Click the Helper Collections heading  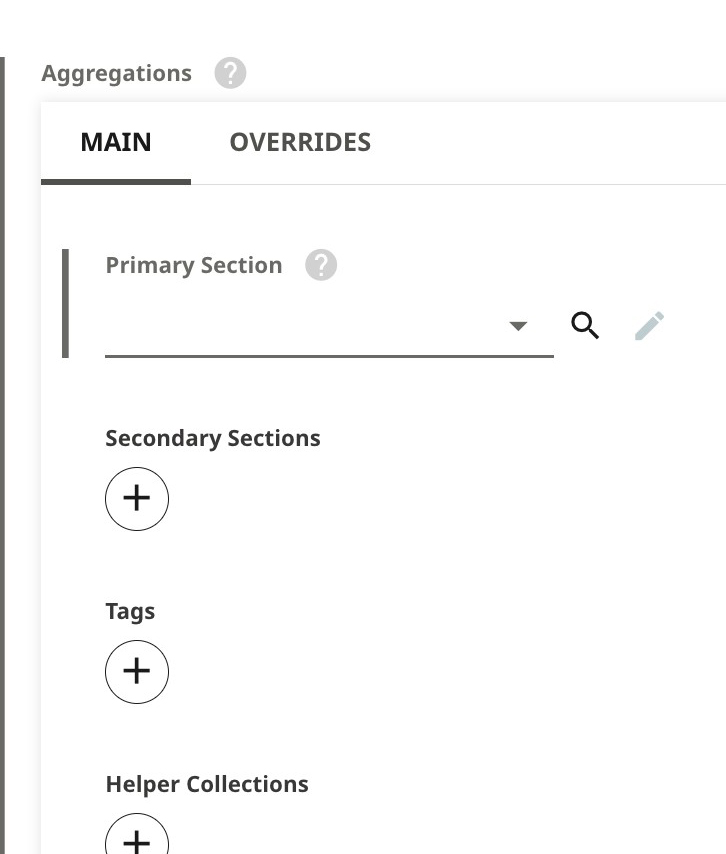point(207,784)
